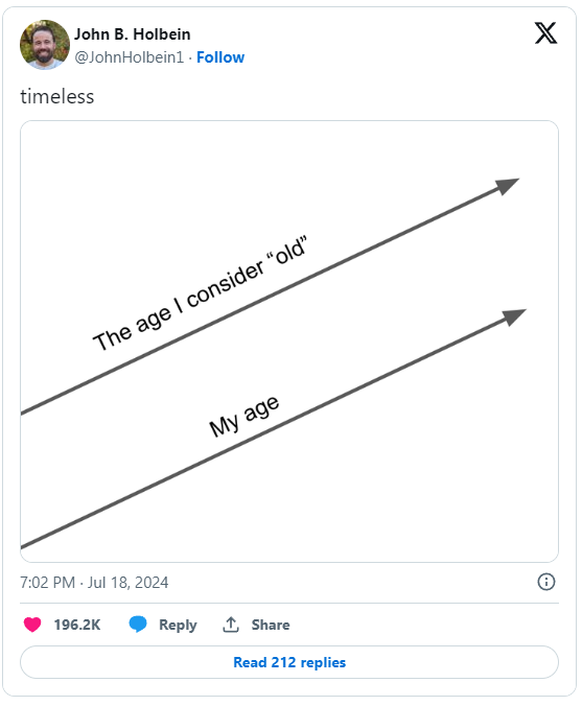Follow @JohnHolbein1
This screenshot has height=706, width=582.
221,58
